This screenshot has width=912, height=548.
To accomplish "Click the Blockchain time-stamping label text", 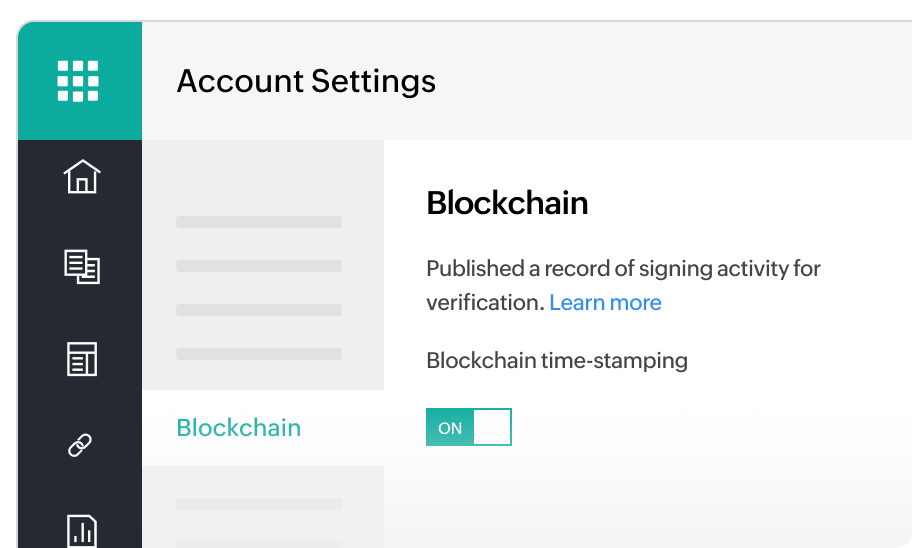I will click(557, 361).
